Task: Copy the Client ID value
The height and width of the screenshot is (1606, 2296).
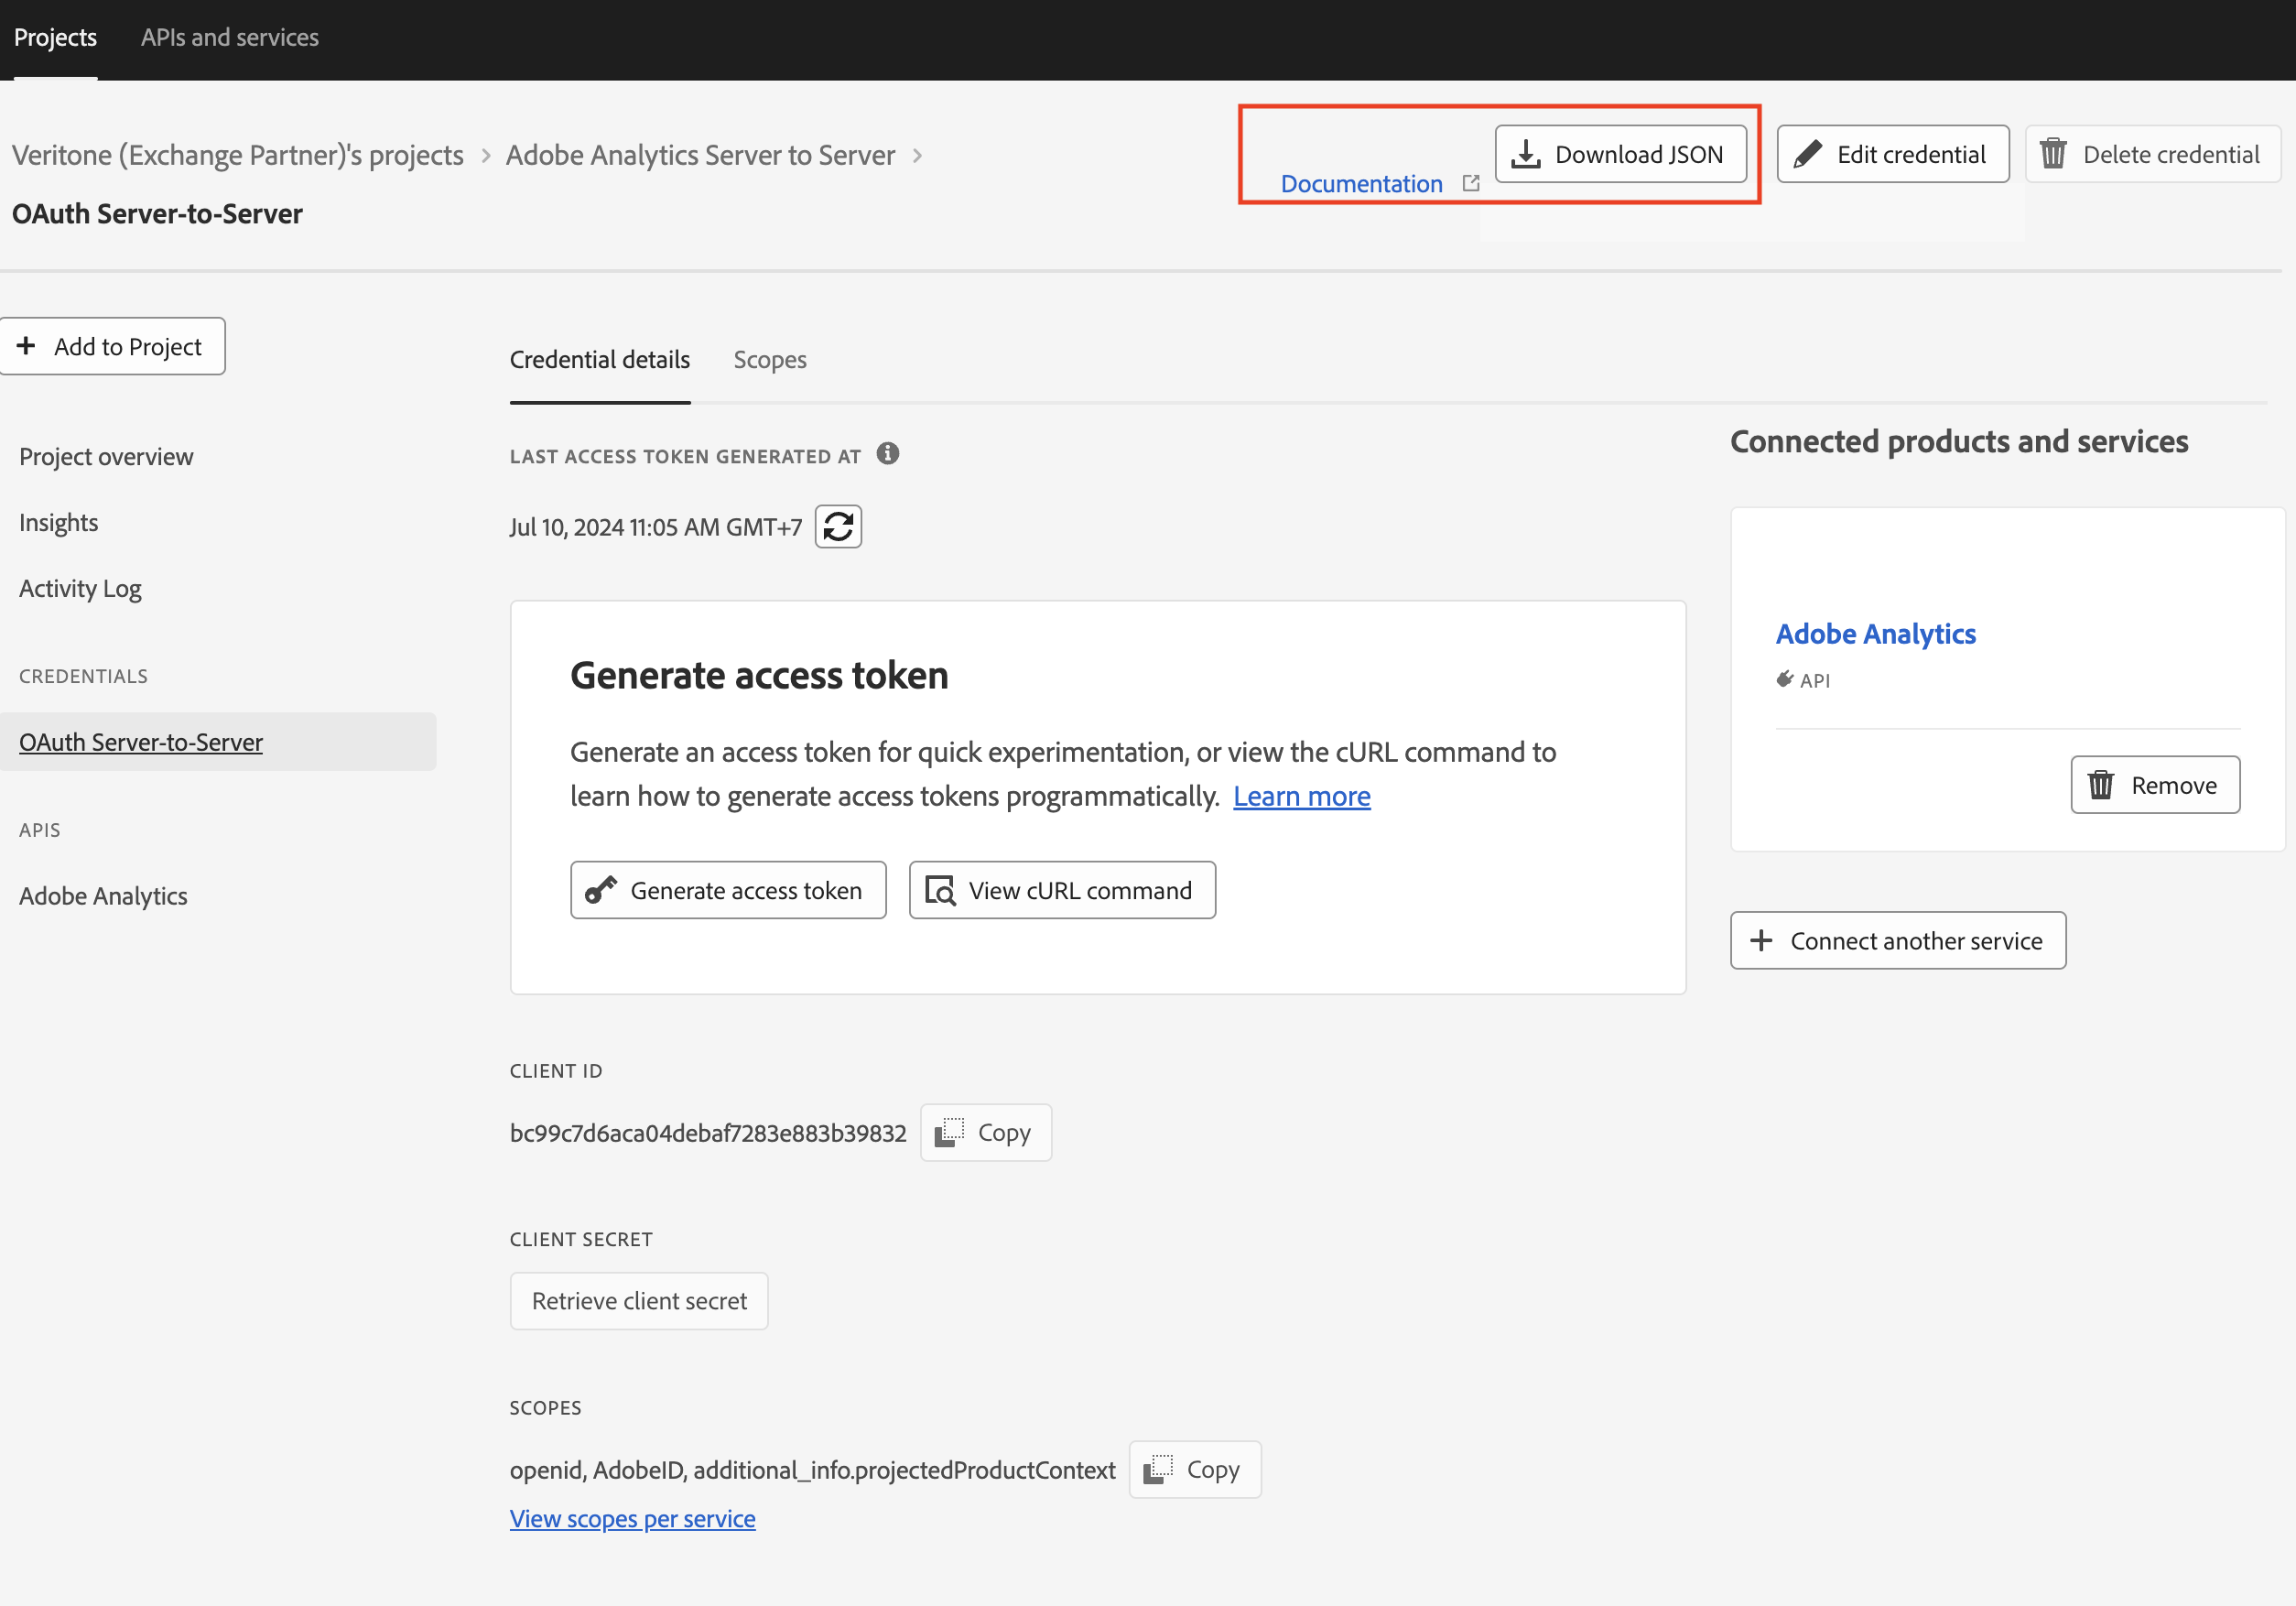Action: pyautogui.click(x=985, y=1132)
